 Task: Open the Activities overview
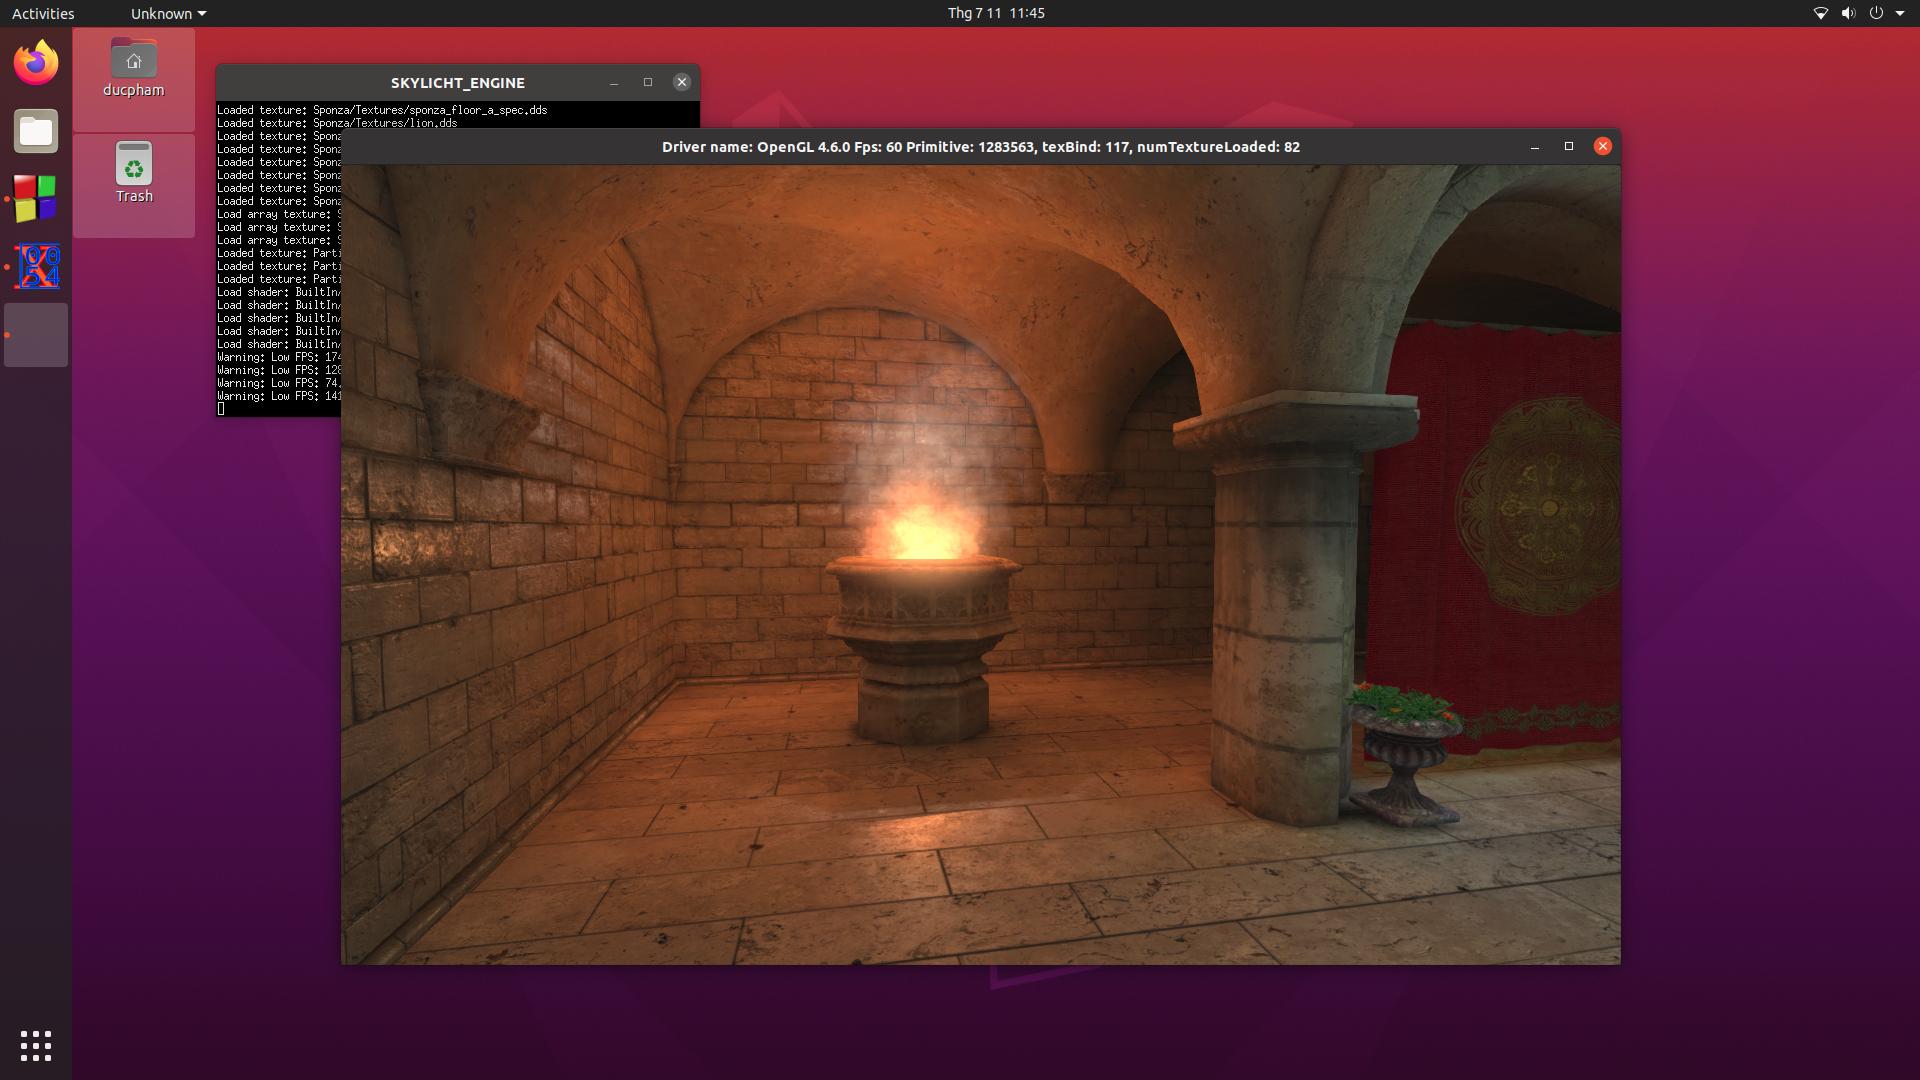(x=43, y=13)
